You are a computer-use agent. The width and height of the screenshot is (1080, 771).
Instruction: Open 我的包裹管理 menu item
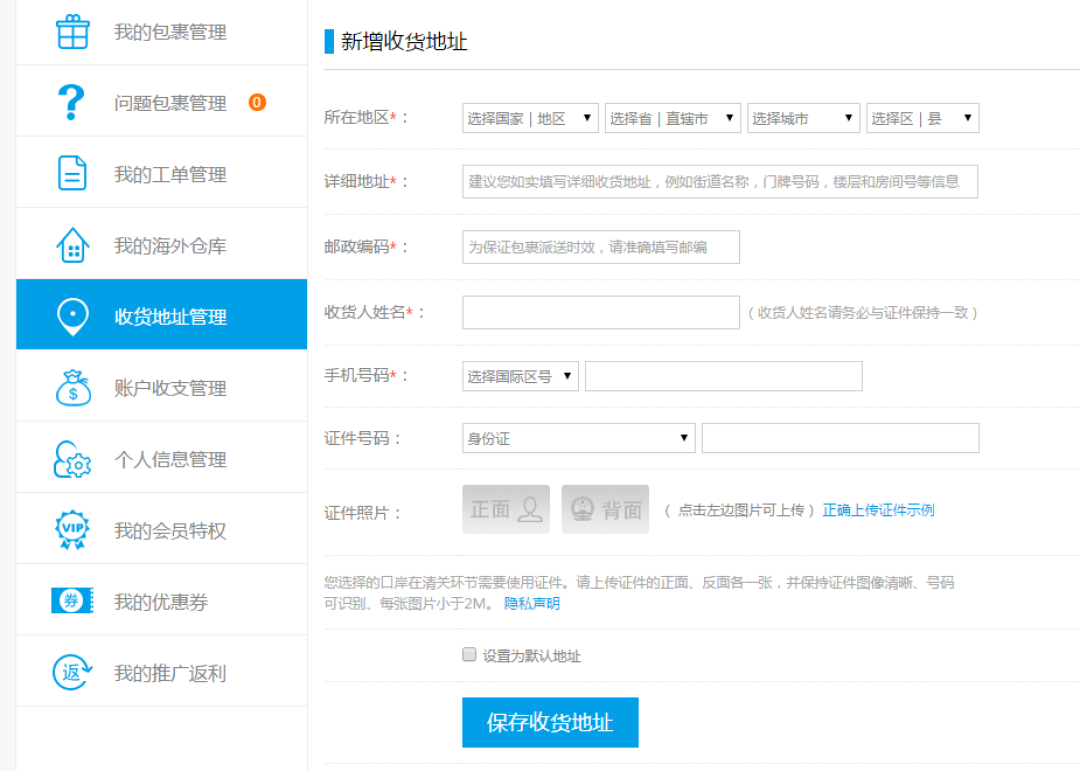(x=161, y=32)
